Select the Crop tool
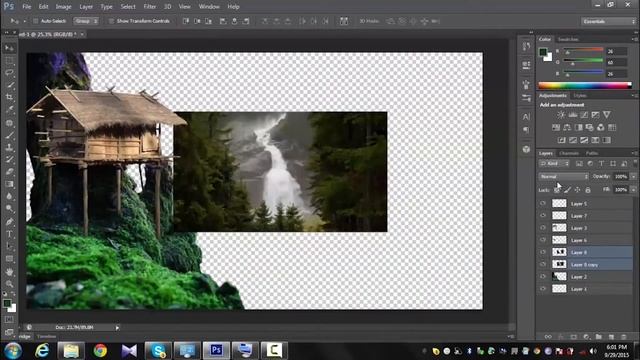This screenshot has width=640, height=360. pyautogui.click(x=9, y=98)
